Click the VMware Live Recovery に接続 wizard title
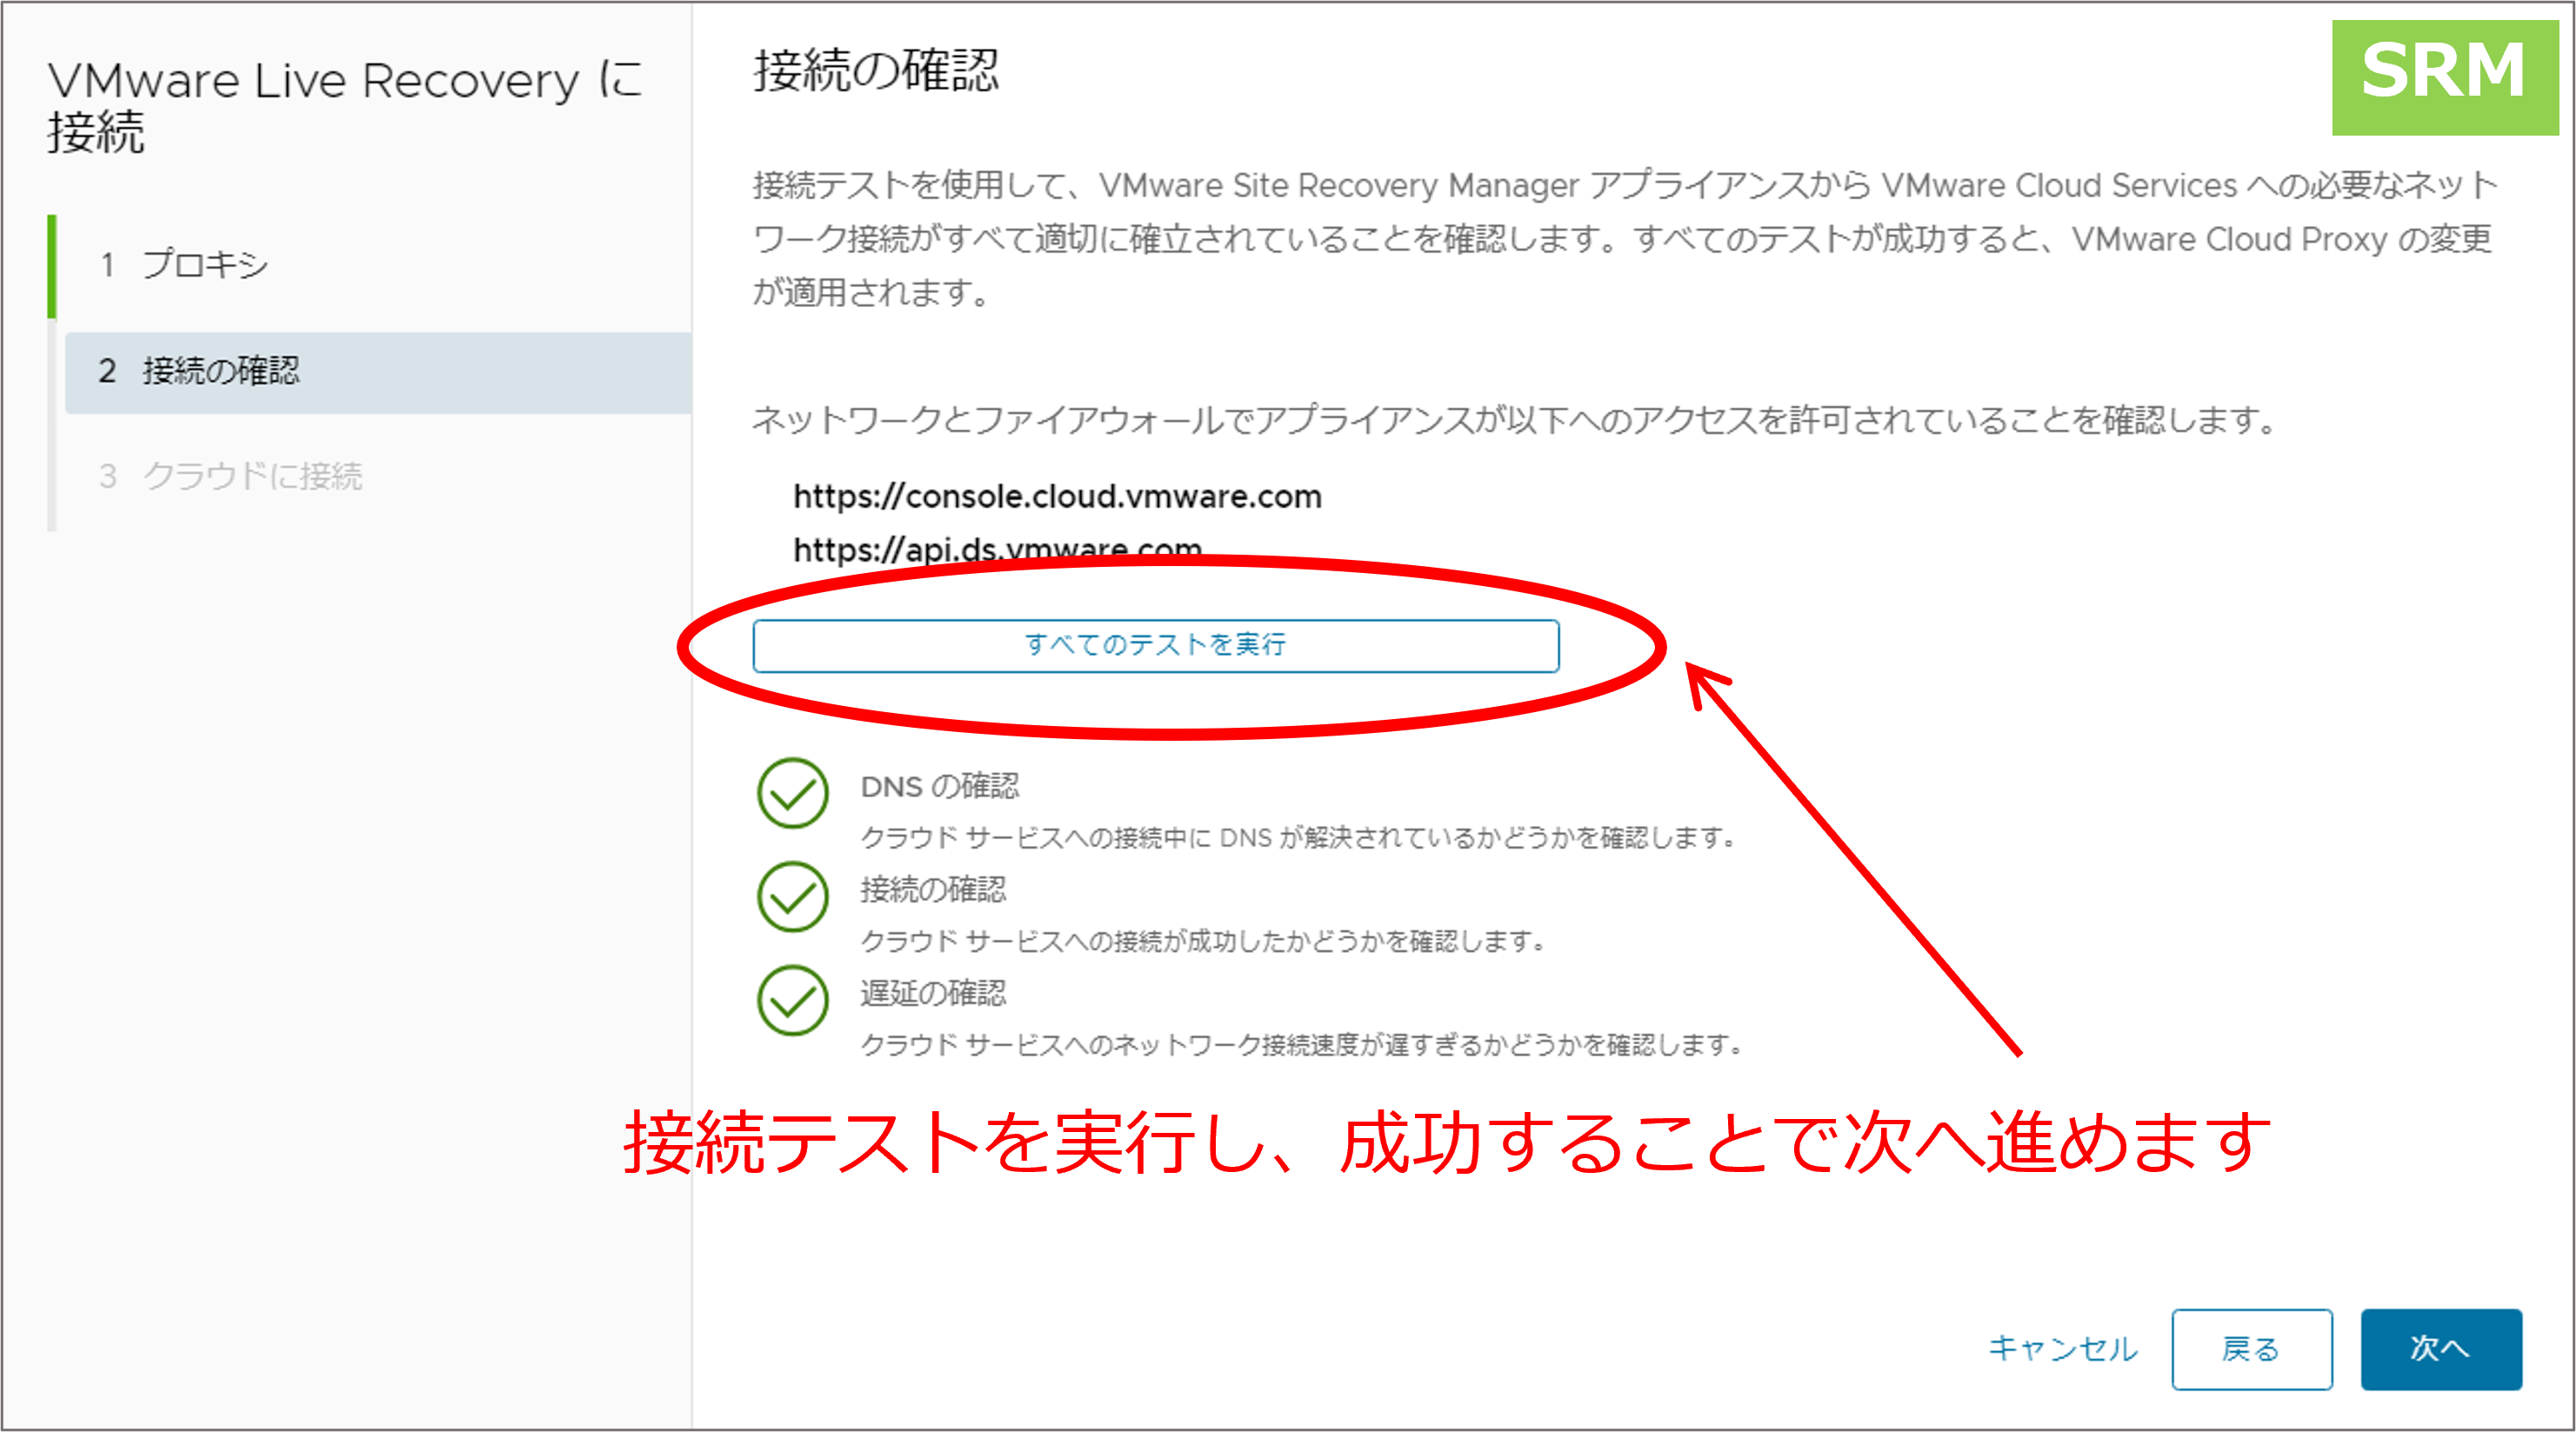The width and height of the screenshot is (2576, 1432). coord(345,106)
